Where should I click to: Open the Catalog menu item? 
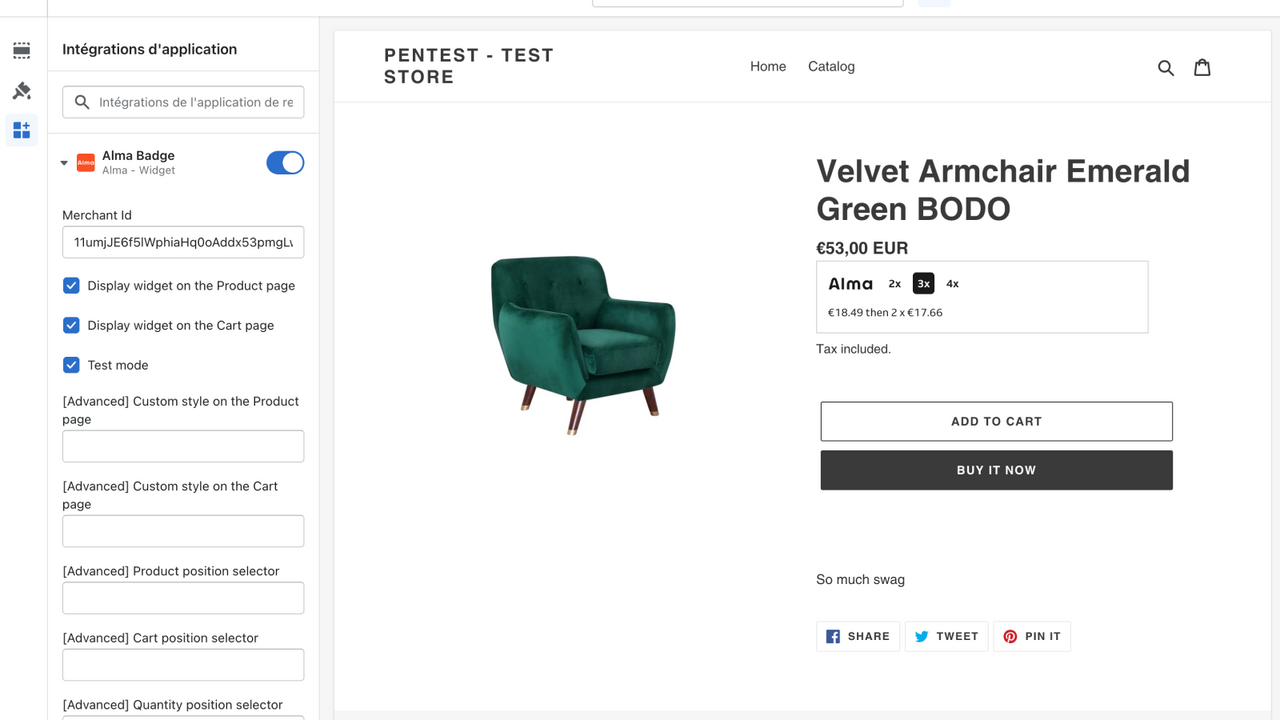coord(831,66)
